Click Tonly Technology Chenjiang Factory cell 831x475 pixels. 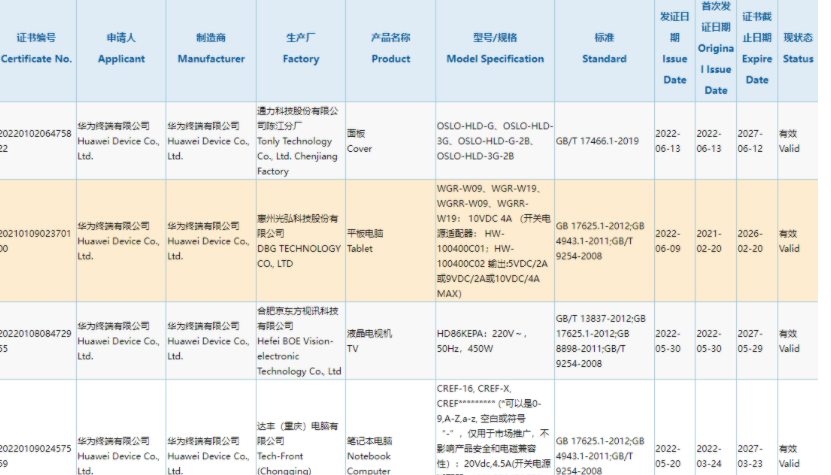tap(301, 141)
